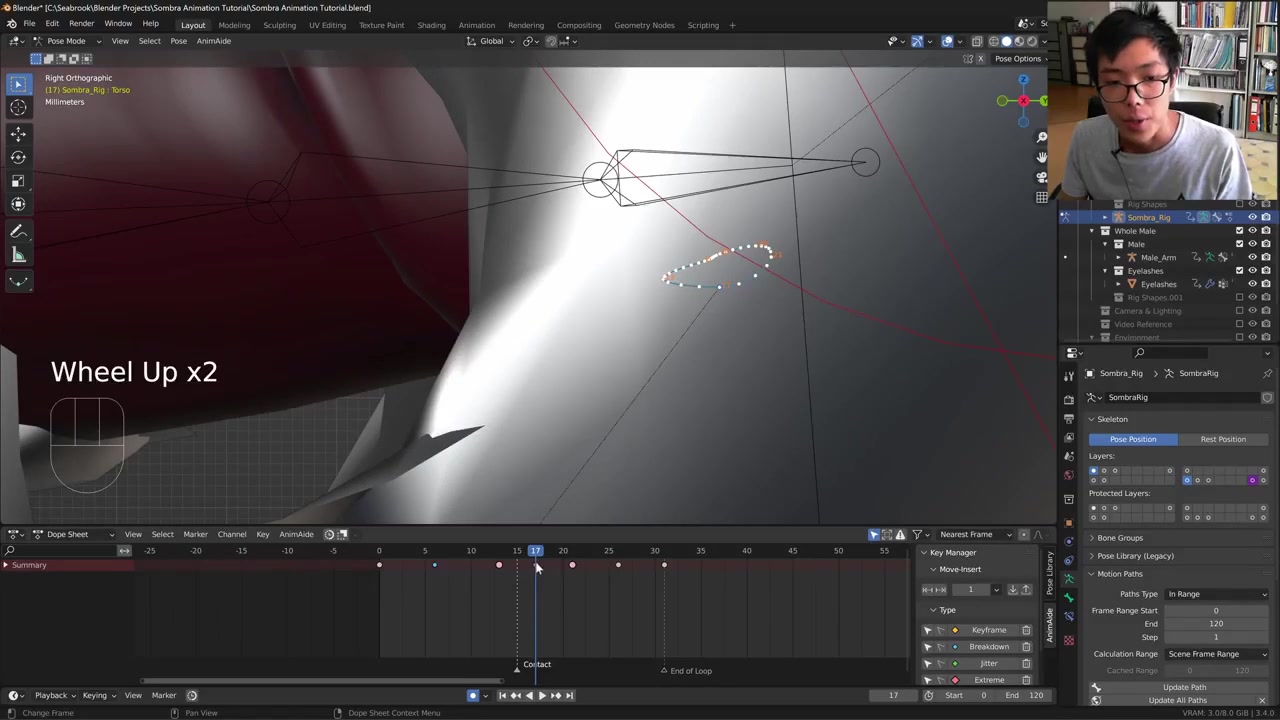This screenshot has height=720, width=1280.
Task: Toggle the auto keying record button
Action: point(473,696)
